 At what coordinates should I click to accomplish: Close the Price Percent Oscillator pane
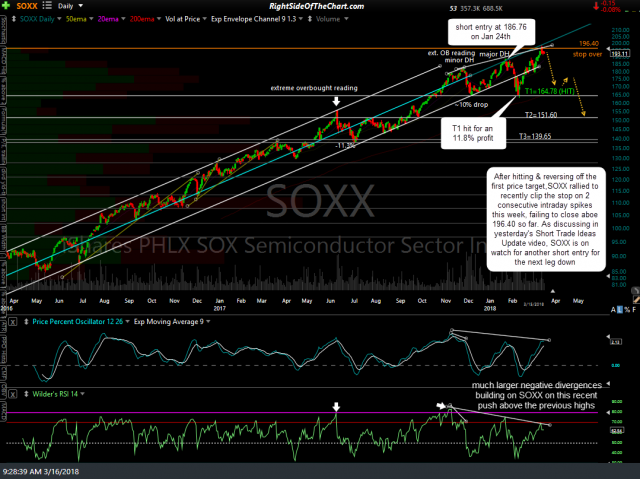pos(13,322)
